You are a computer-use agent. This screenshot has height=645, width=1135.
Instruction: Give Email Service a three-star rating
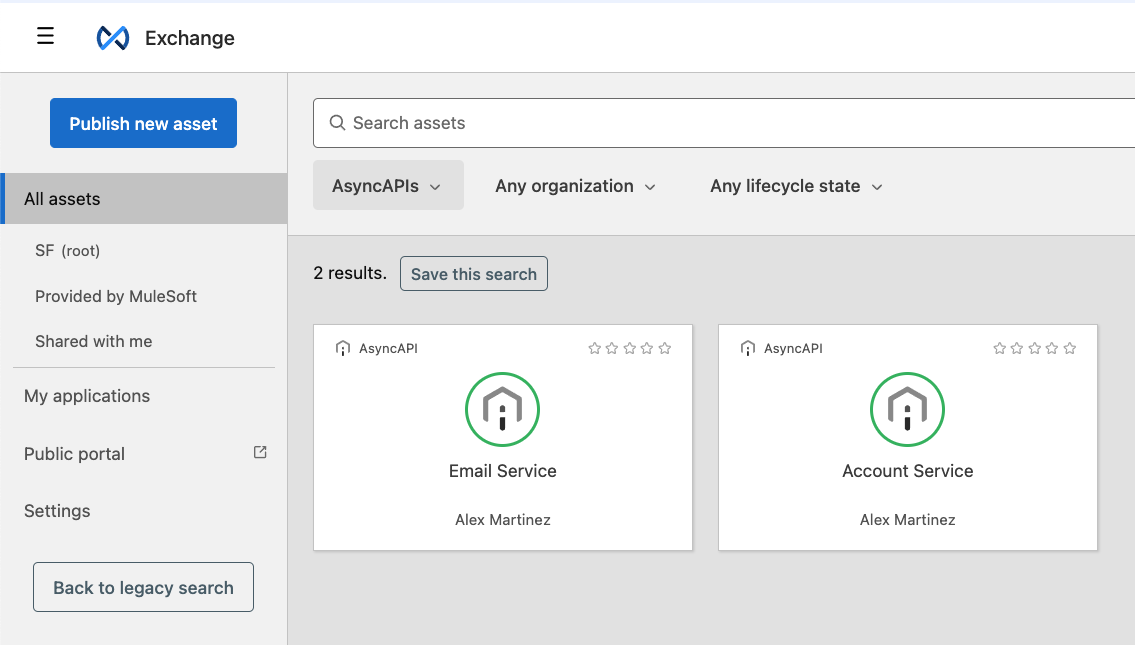coord(629,348)
